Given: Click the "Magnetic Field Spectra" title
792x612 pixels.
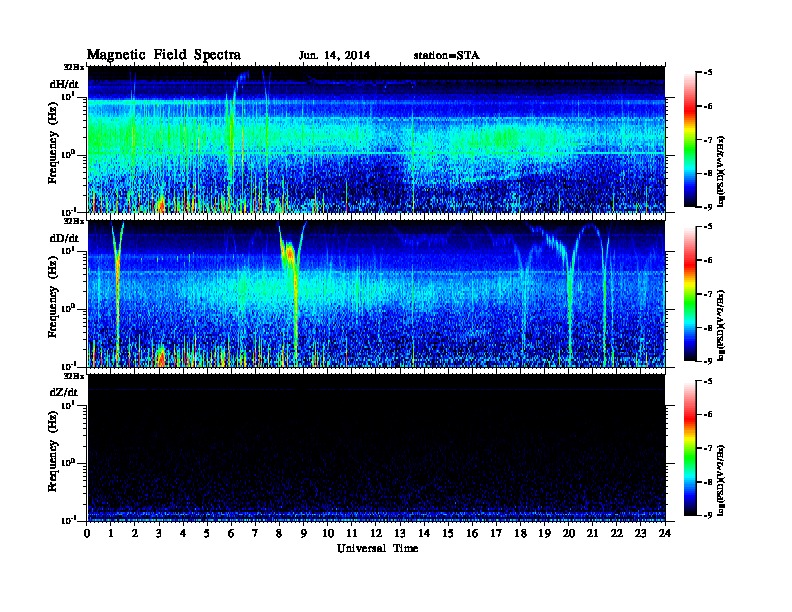Looking at the screenshot, I should pos(164,55).
